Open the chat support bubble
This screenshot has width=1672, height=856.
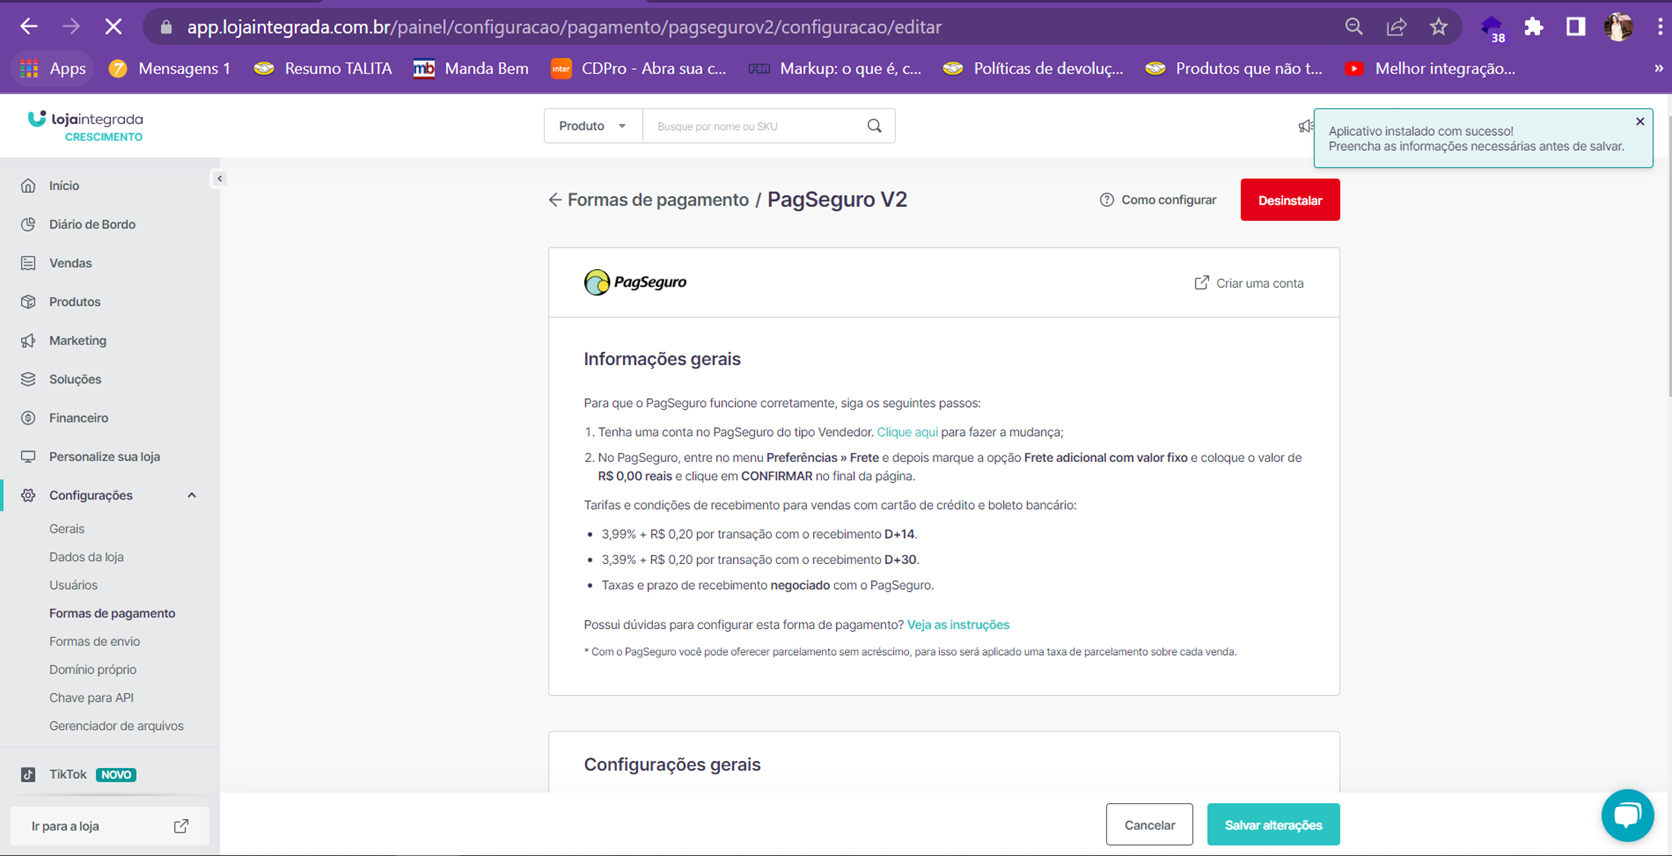point(1627,815)
